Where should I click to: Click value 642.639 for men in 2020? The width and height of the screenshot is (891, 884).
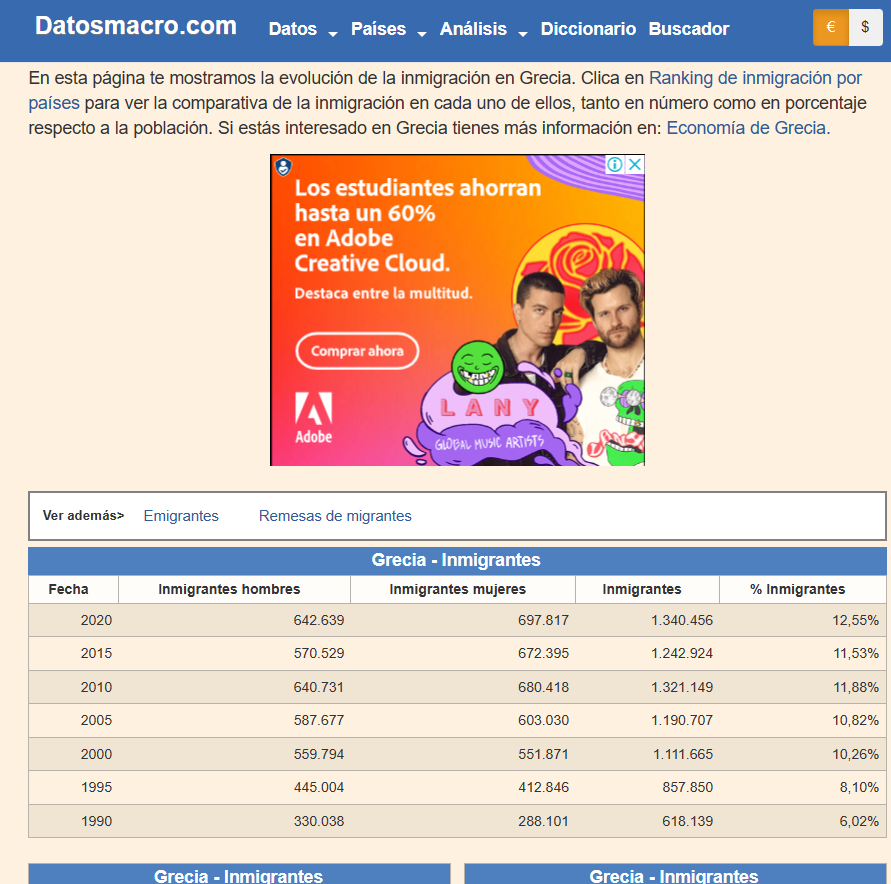point(319,620)
